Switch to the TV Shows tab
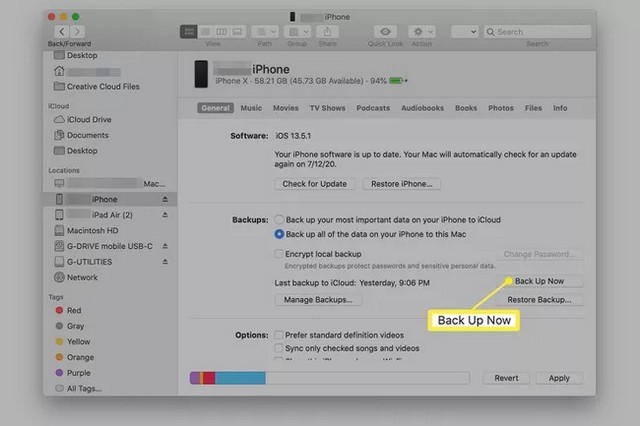This screenshot has height=426, width=640. coord(327,108)
